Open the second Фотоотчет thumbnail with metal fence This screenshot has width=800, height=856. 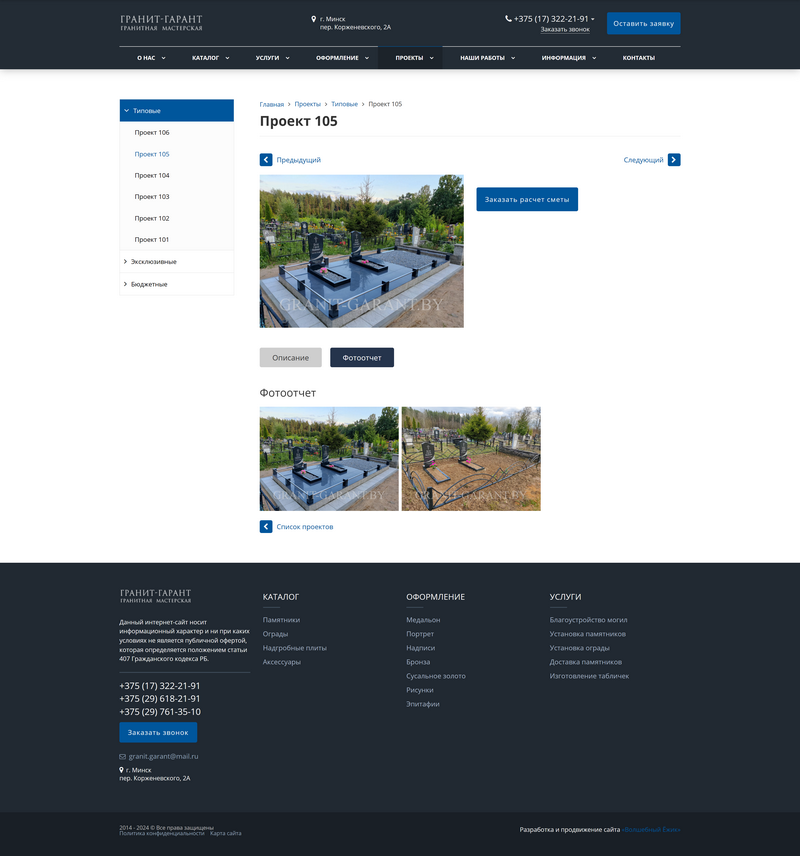click(x=471, y=459)
